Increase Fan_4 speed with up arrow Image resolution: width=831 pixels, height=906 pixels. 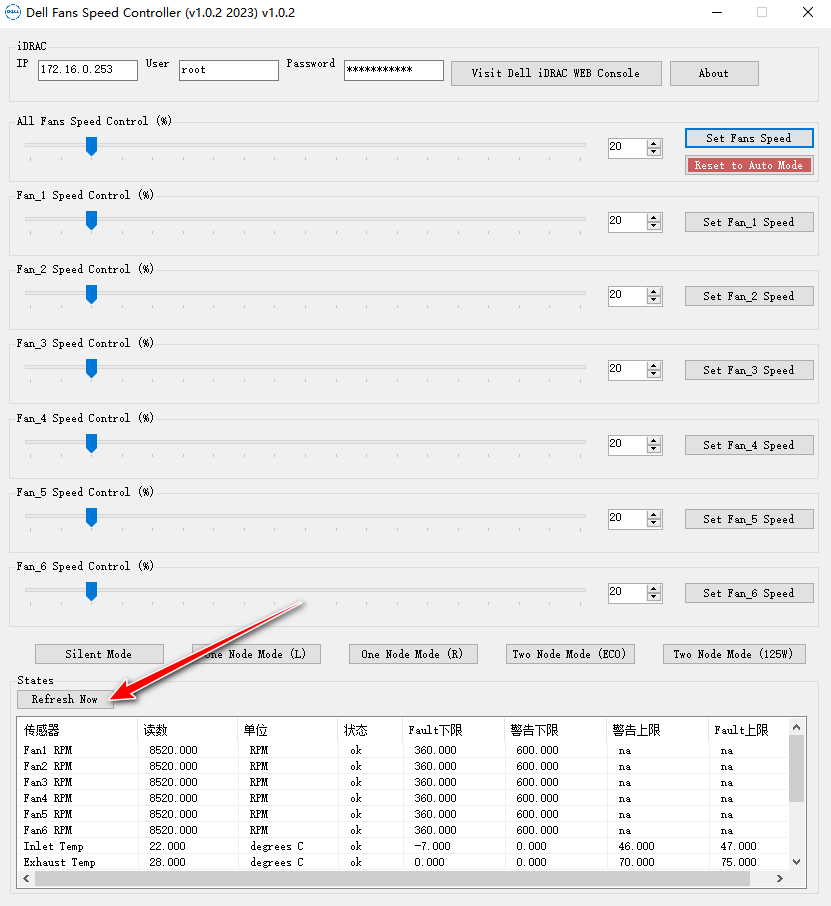tap(654, 440)
